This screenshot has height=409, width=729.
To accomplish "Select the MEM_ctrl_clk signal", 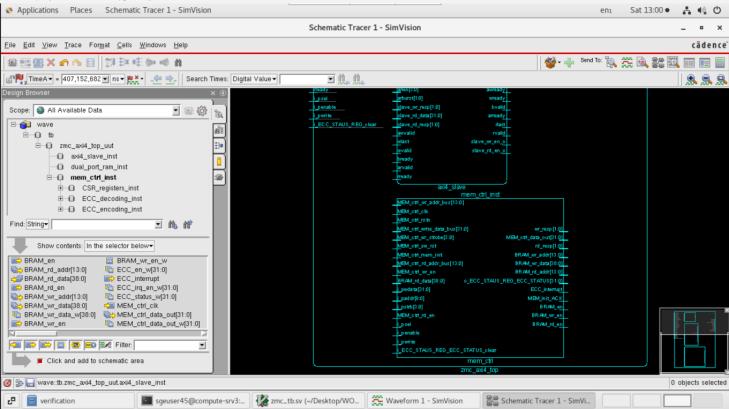I will 138,306.
